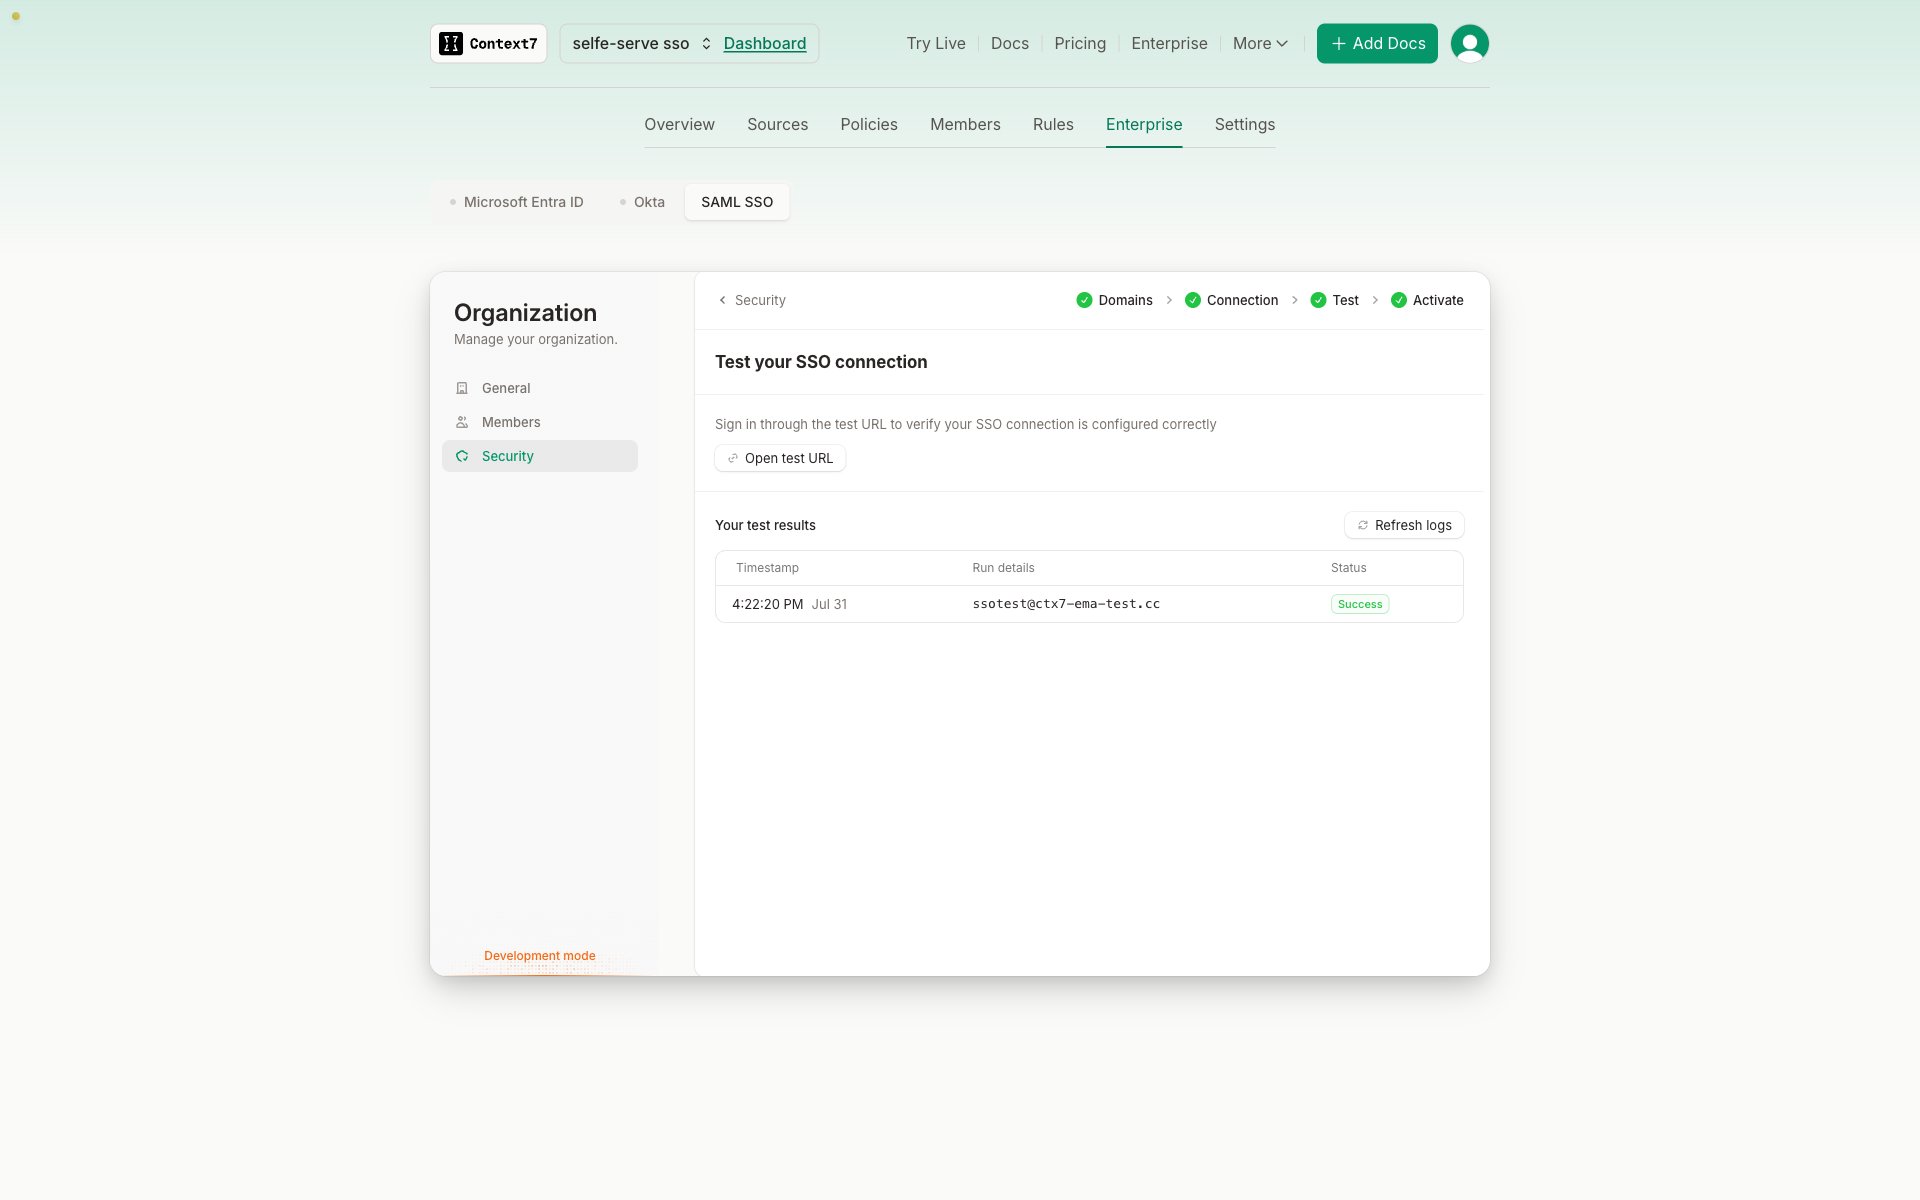
Task: Click the Context7 logo icon
Action: [x=451, y=43]
